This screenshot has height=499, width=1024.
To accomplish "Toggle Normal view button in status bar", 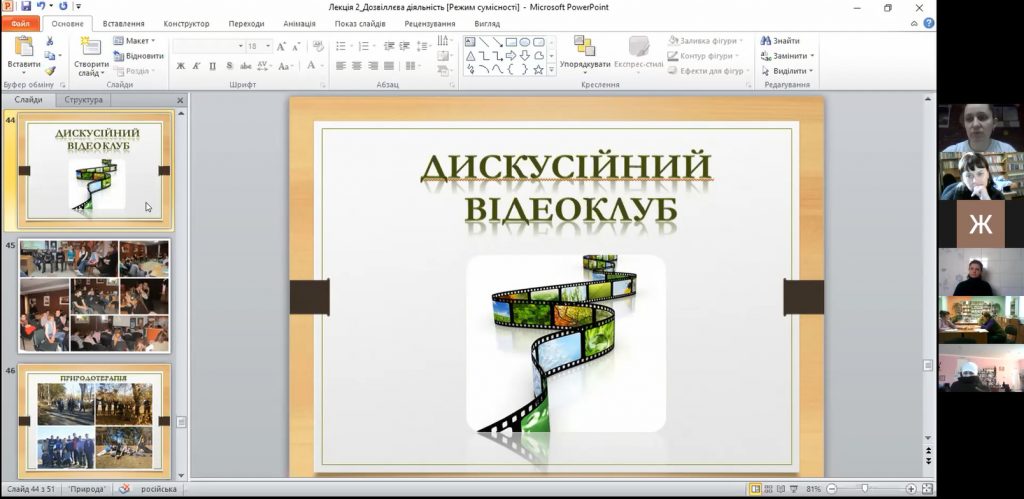I will point(756,489).
